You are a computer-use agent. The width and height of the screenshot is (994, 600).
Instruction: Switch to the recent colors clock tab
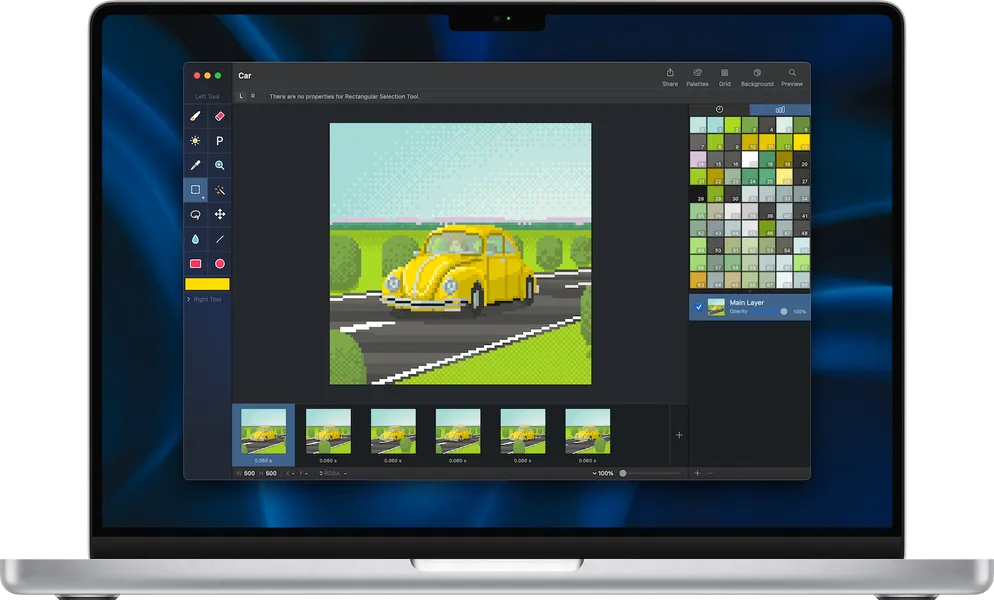[x=719, y=109]
